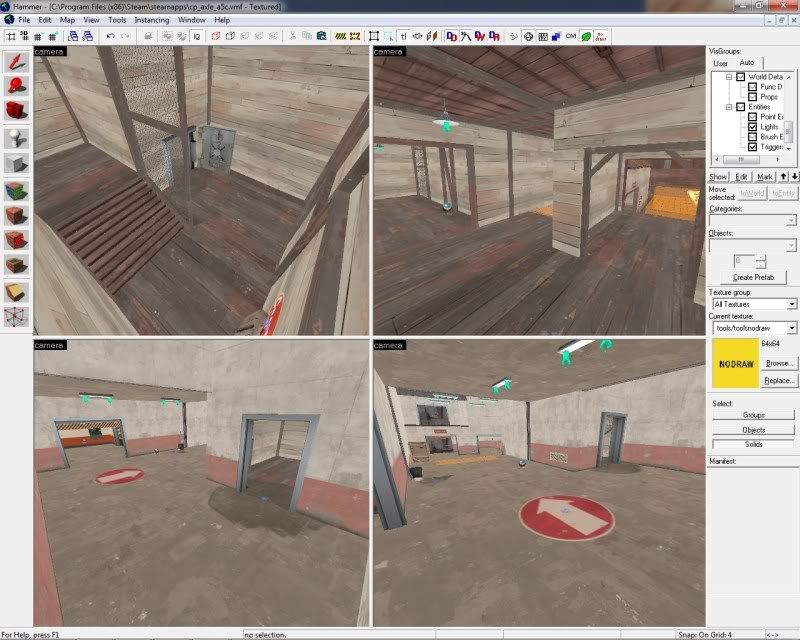The image size is (800, 640).
Task: Paste using the clipboard toolbar icon
Action: pyautogui.click(x=321, y=36)
